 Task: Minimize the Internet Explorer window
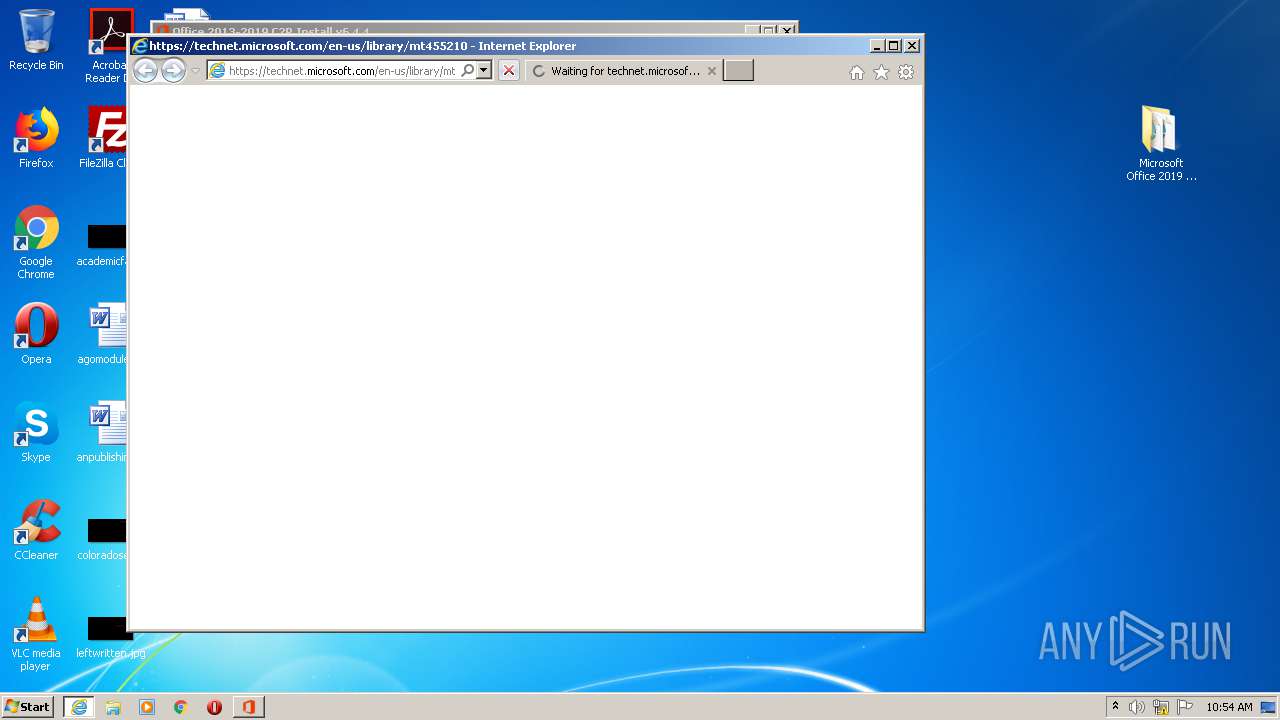877,46
